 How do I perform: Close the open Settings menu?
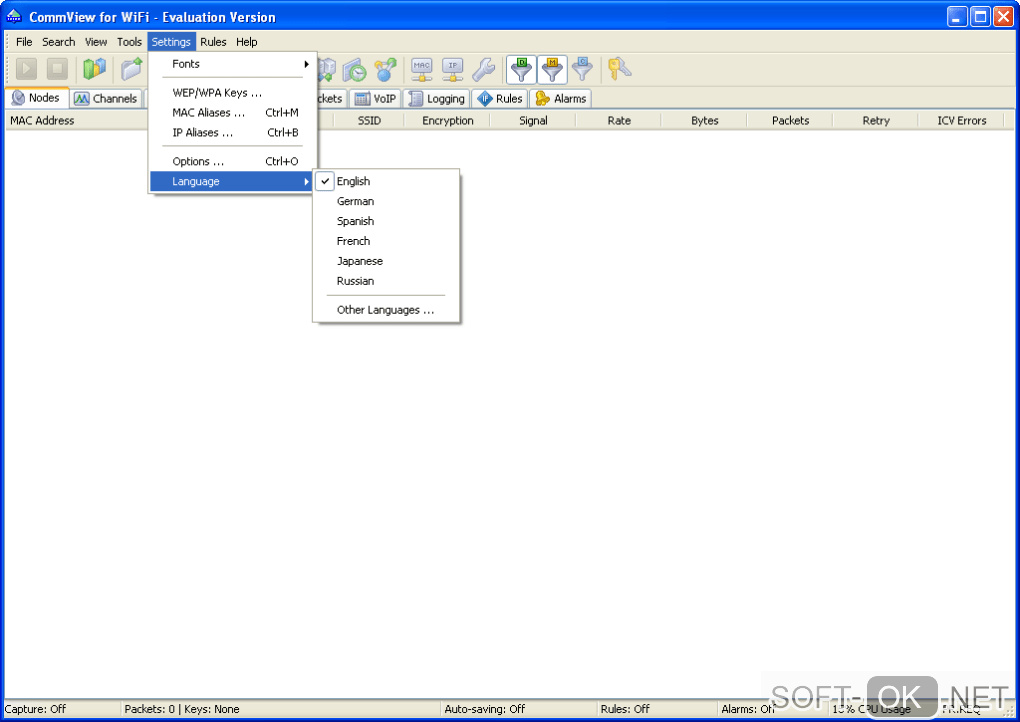click(x=171, y=42)
